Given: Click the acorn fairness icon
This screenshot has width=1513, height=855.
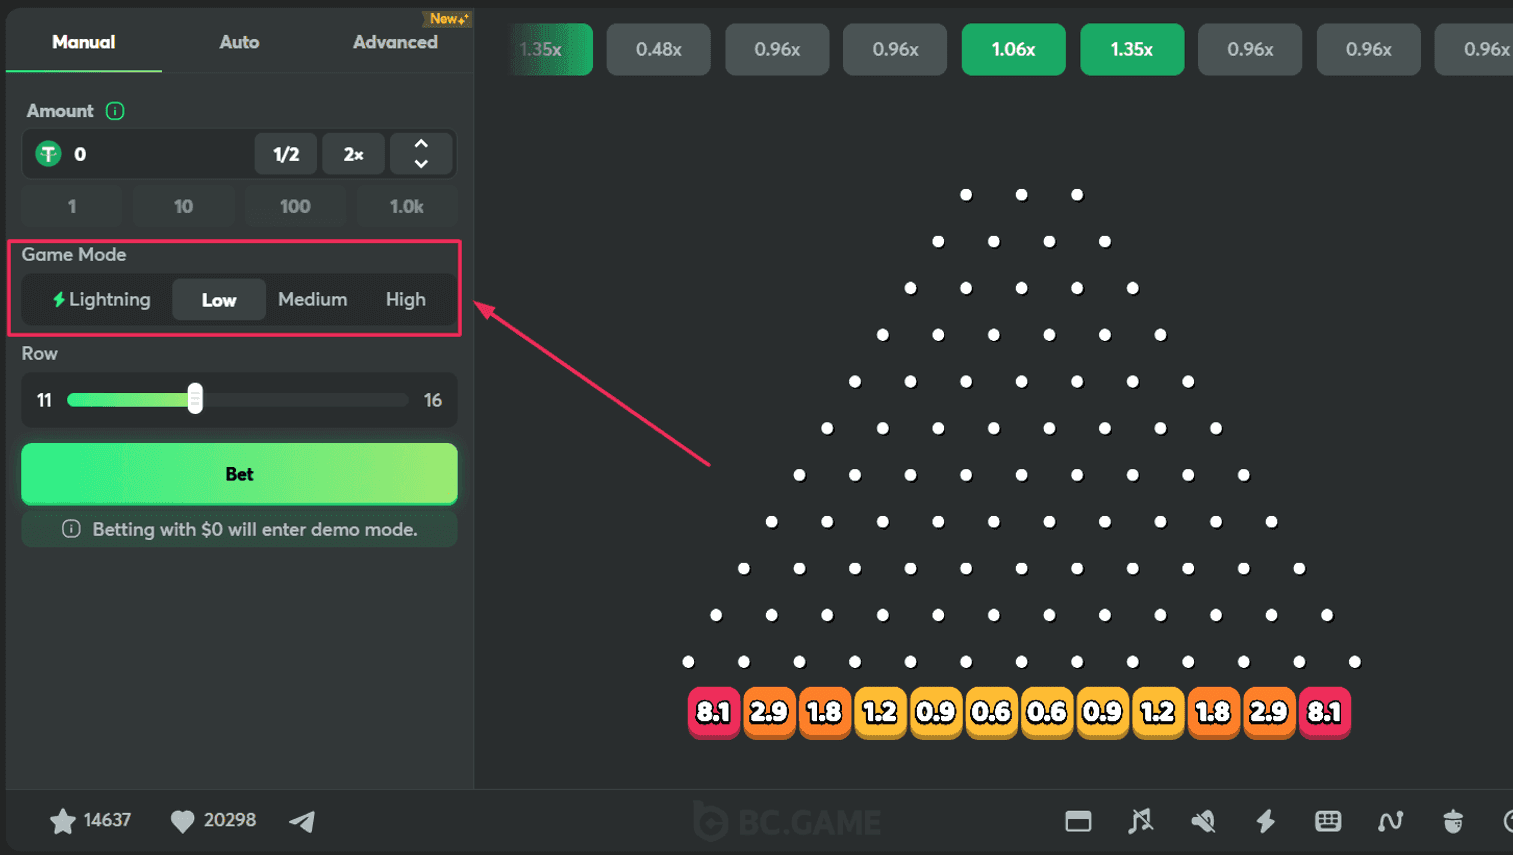Looking at the screenshot, I should pos(1453,821).
